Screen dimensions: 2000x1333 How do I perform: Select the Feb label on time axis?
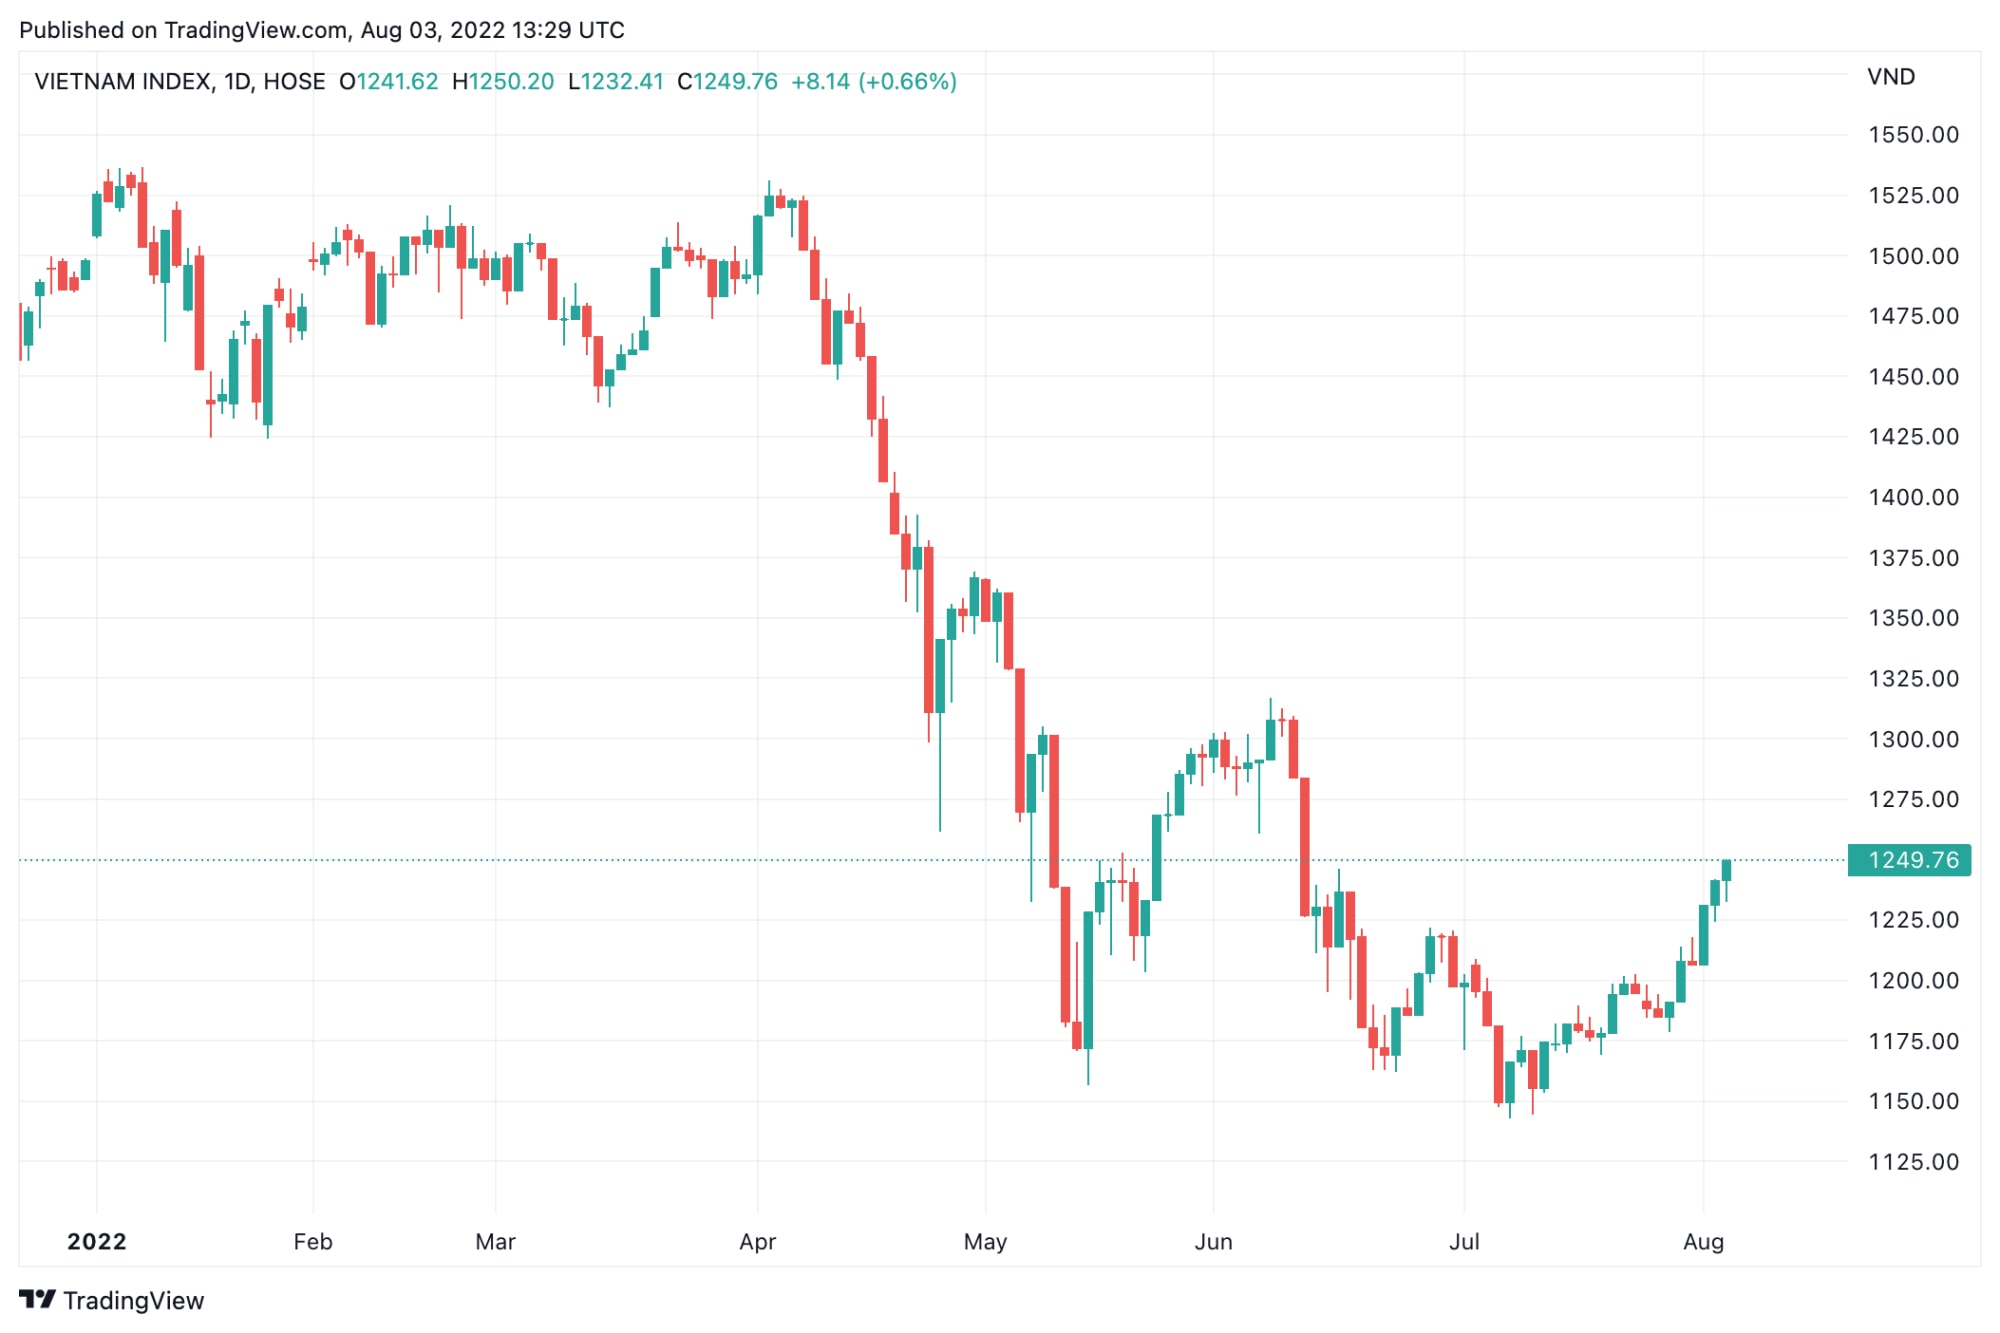pyautogui.click(x=313, y=1241)
